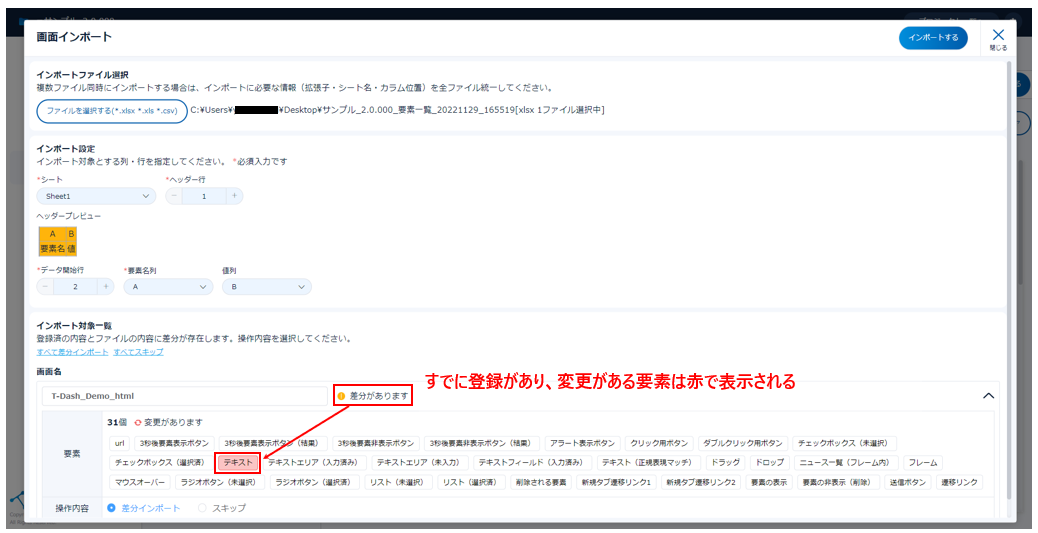The width and height of the screenshot is (1038, 533).
Task: Increase the データ開始行 value with plus
Action: coord(106,287)
